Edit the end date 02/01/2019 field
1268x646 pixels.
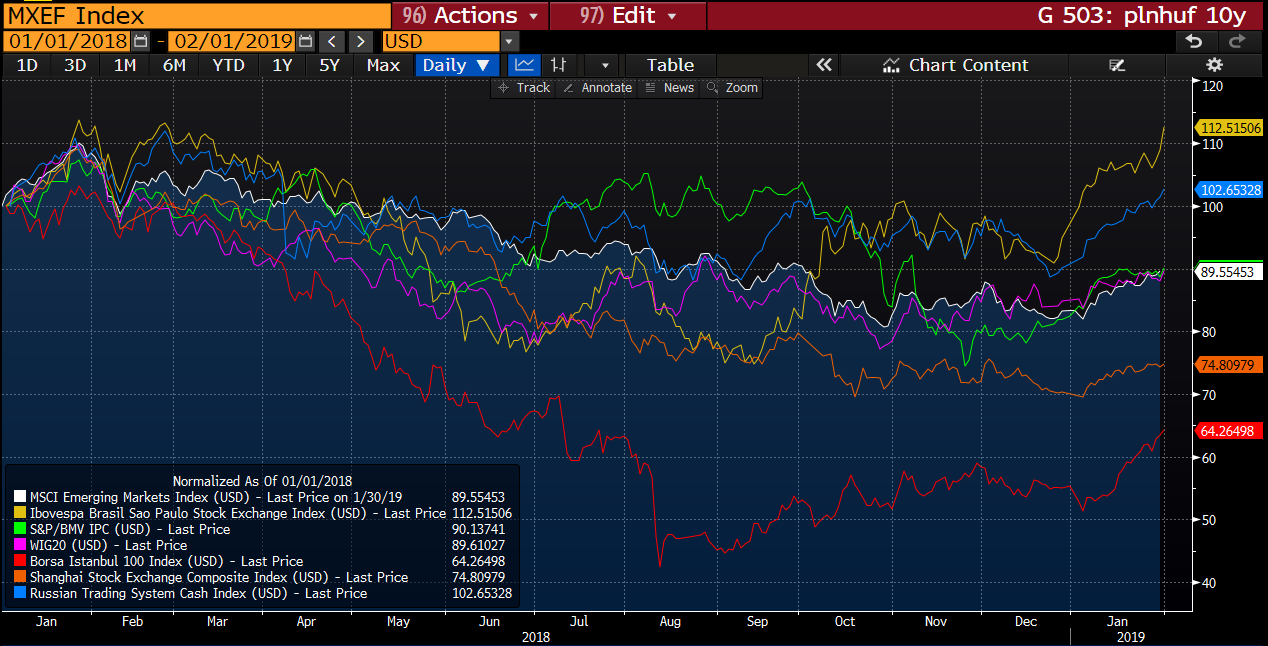click(x=232, y=42)
